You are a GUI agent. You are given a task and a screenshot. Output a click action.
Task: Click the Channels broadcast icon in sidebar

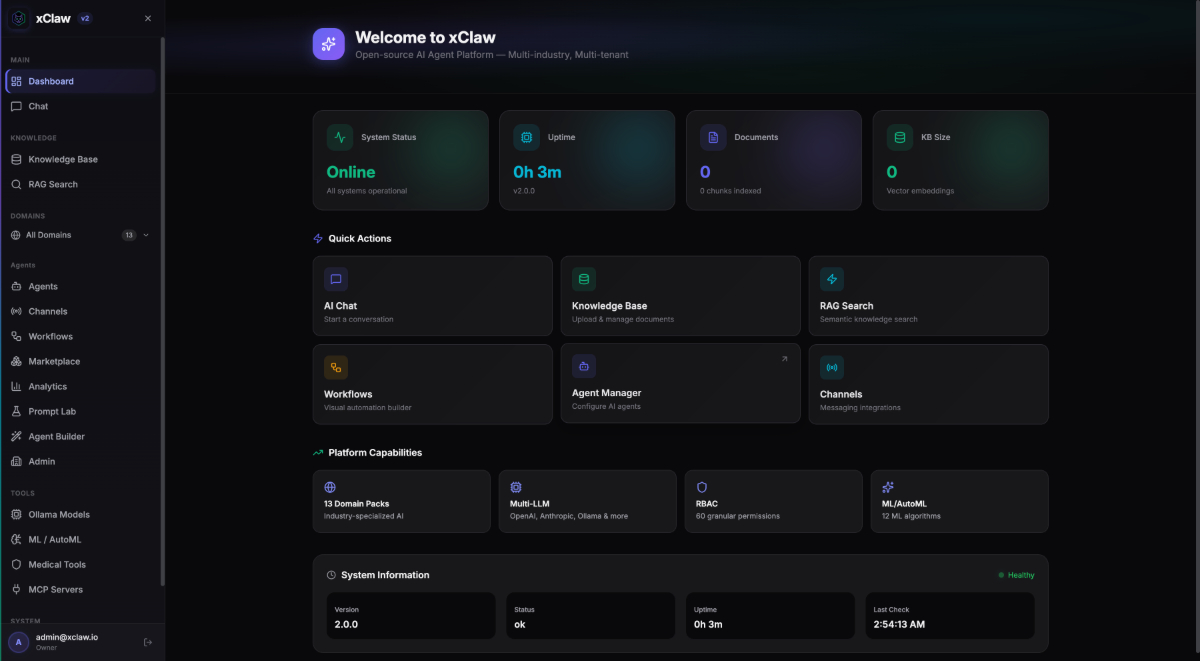tap(16, 311)
